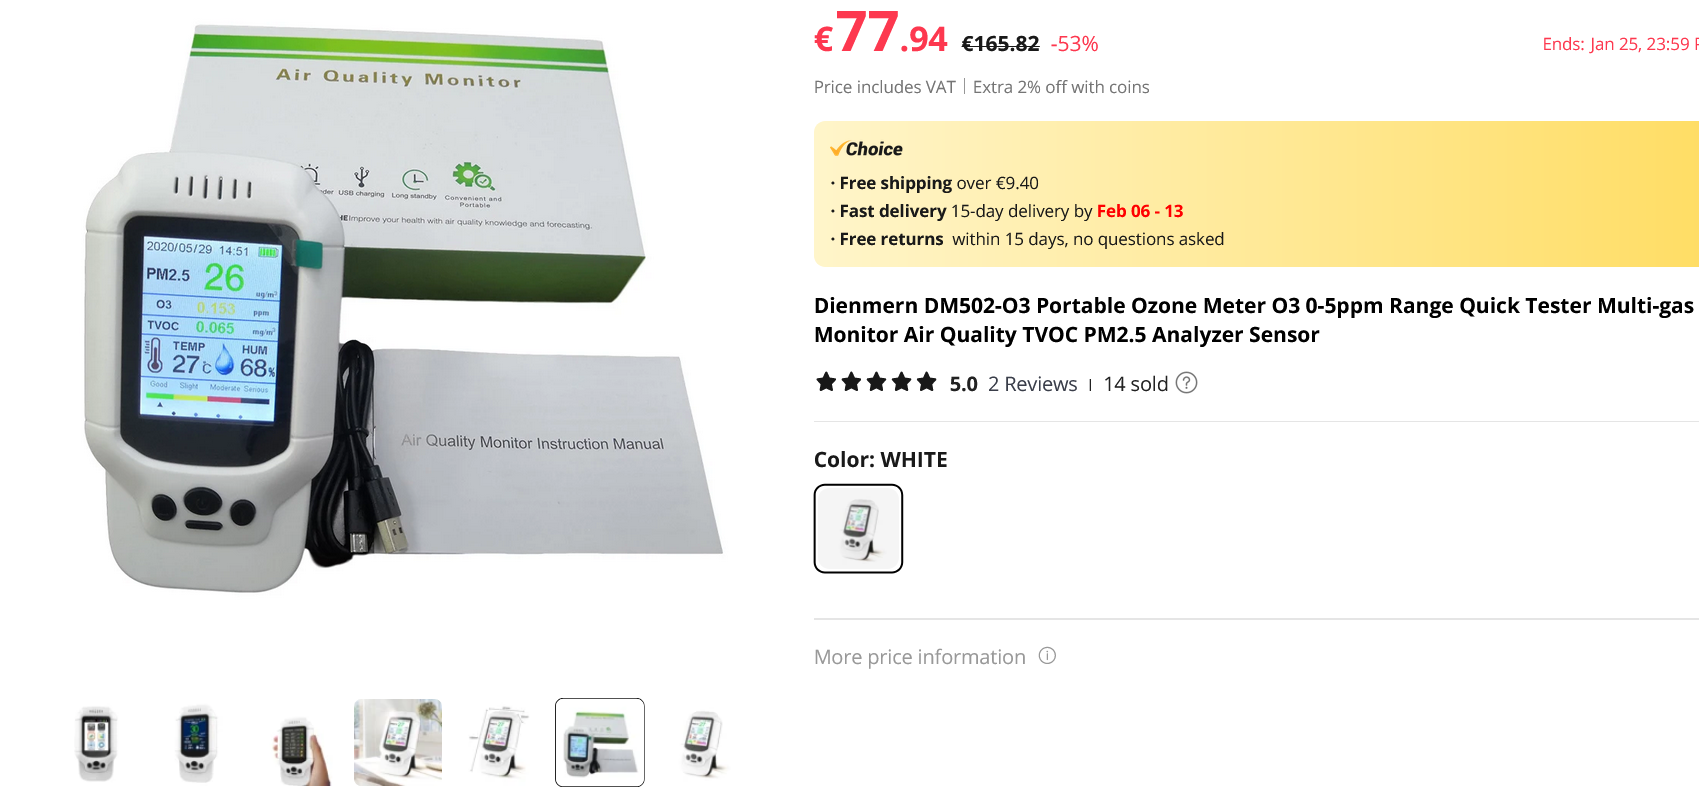Viewport: 1699px width, 795px height.
Task: Open the first product thumbnail image
Action: click(97, 742)
